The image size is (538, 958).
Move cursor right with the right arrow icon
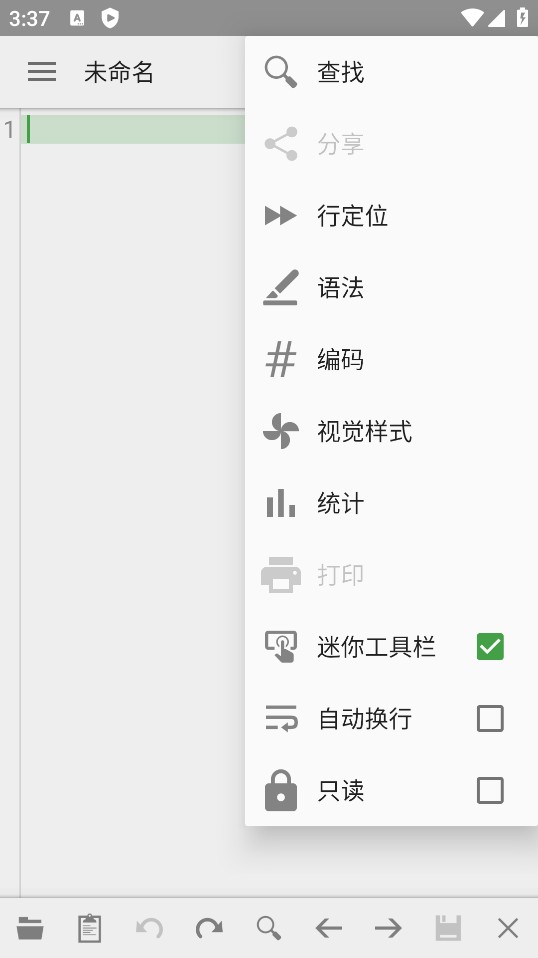tap(388, 928)
